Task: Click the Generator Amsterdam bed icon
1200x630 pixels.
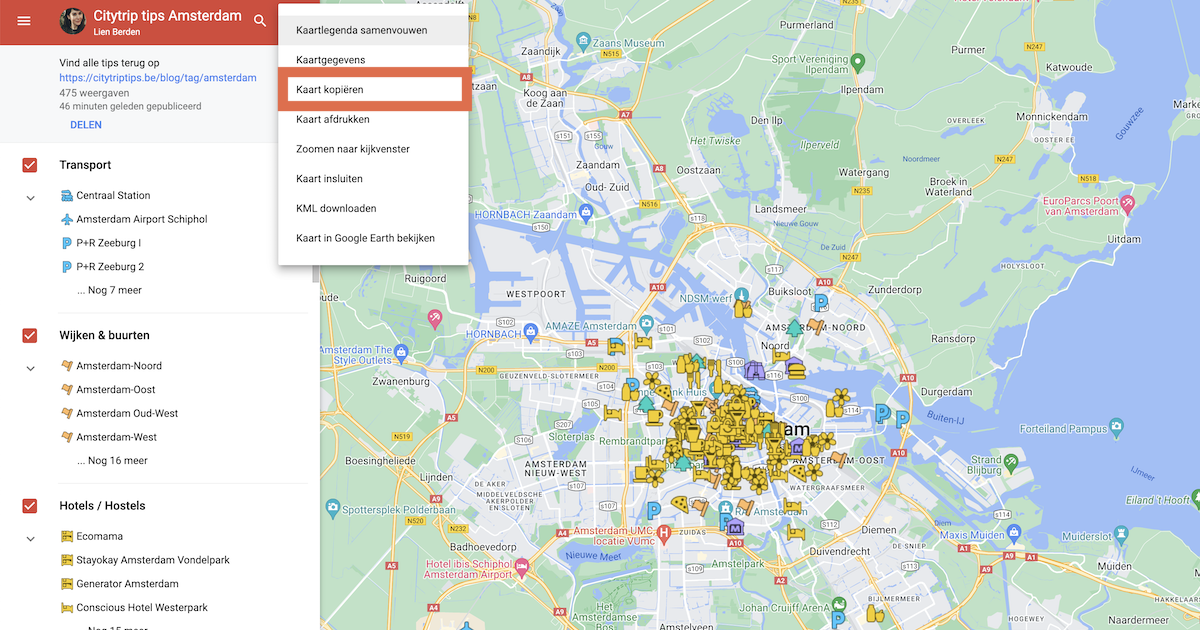Action: tap(67, 584)
